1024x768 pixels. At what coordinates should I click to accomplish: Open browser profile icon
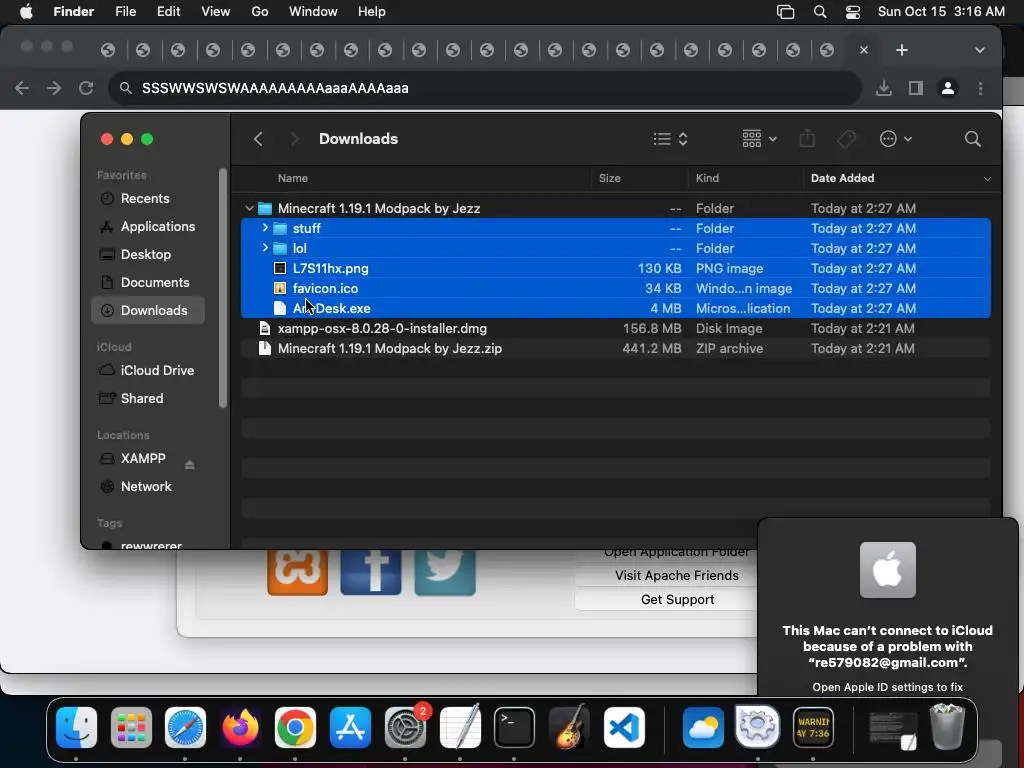coord(948,88)
